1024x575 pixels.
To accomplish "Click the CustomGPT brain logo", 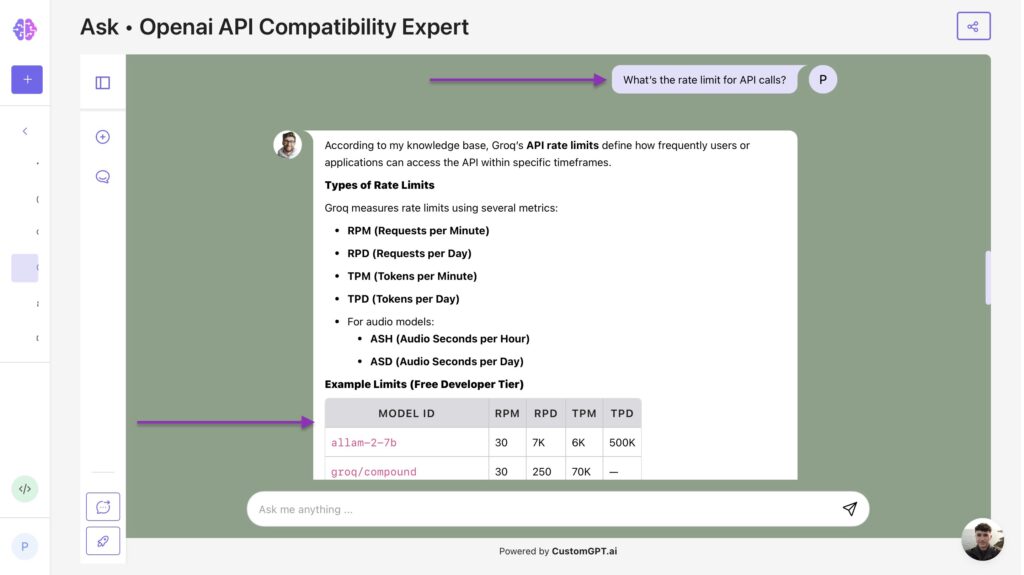I will click(x=25, y=29).
